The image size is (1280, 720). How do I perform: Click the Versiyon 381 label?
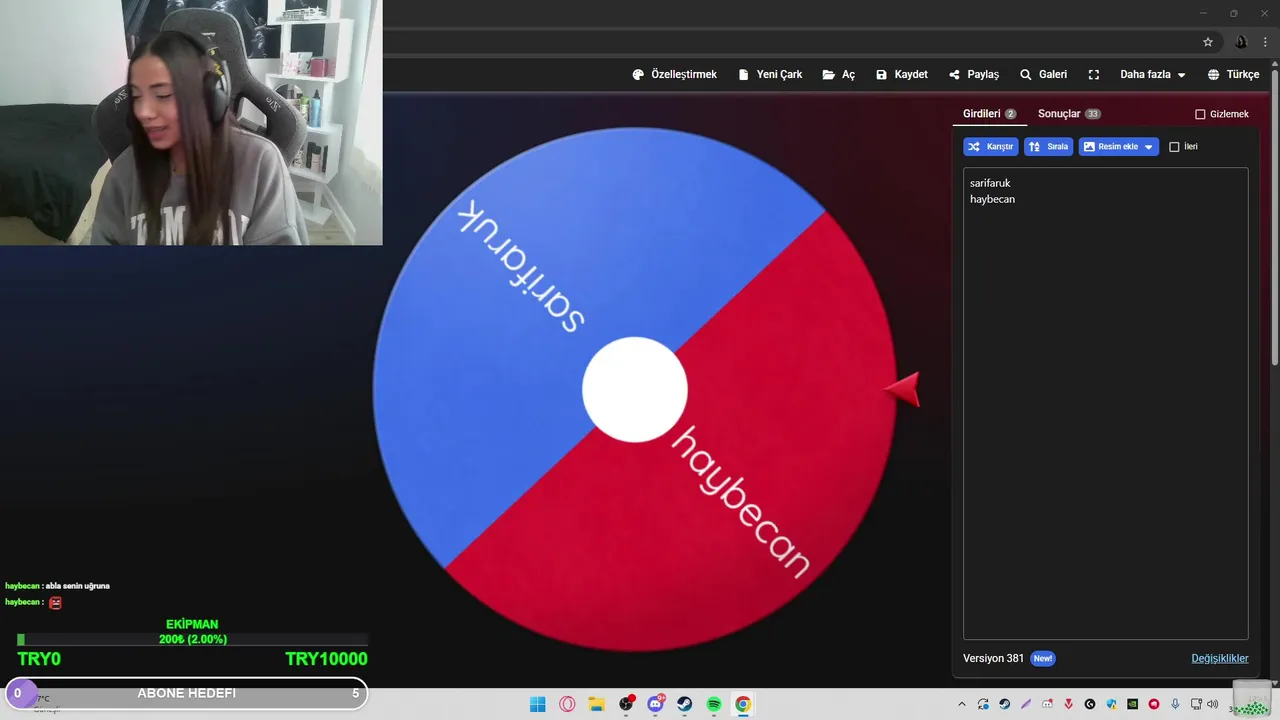click(993, 658)
